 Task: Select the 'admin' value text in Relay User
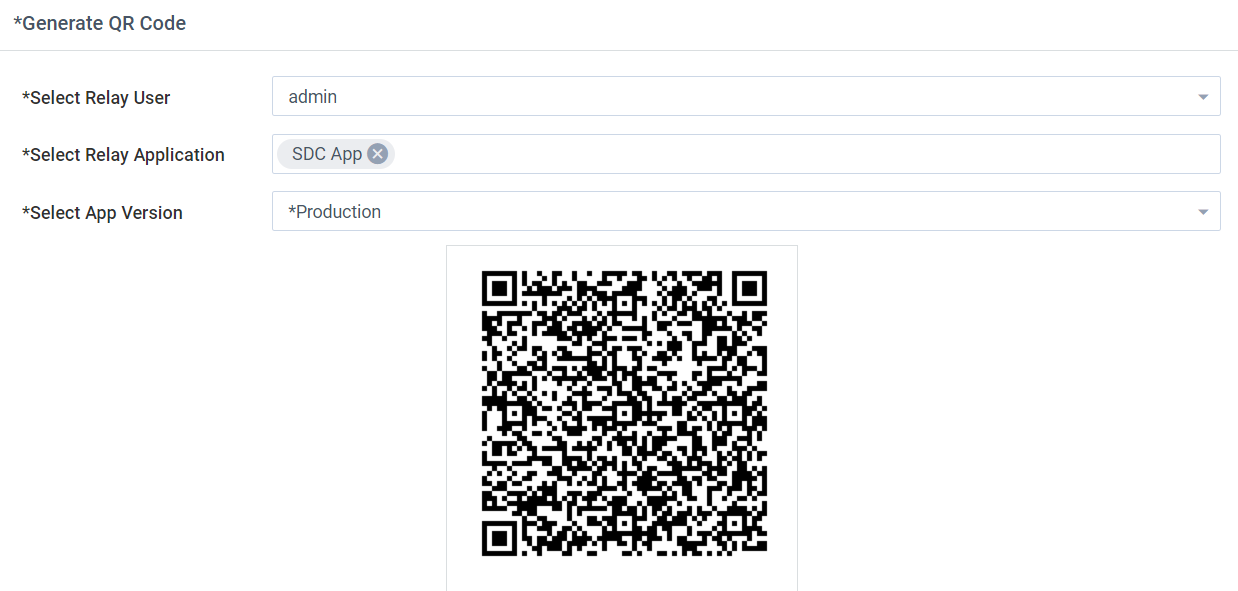click(x=312, y=97)
